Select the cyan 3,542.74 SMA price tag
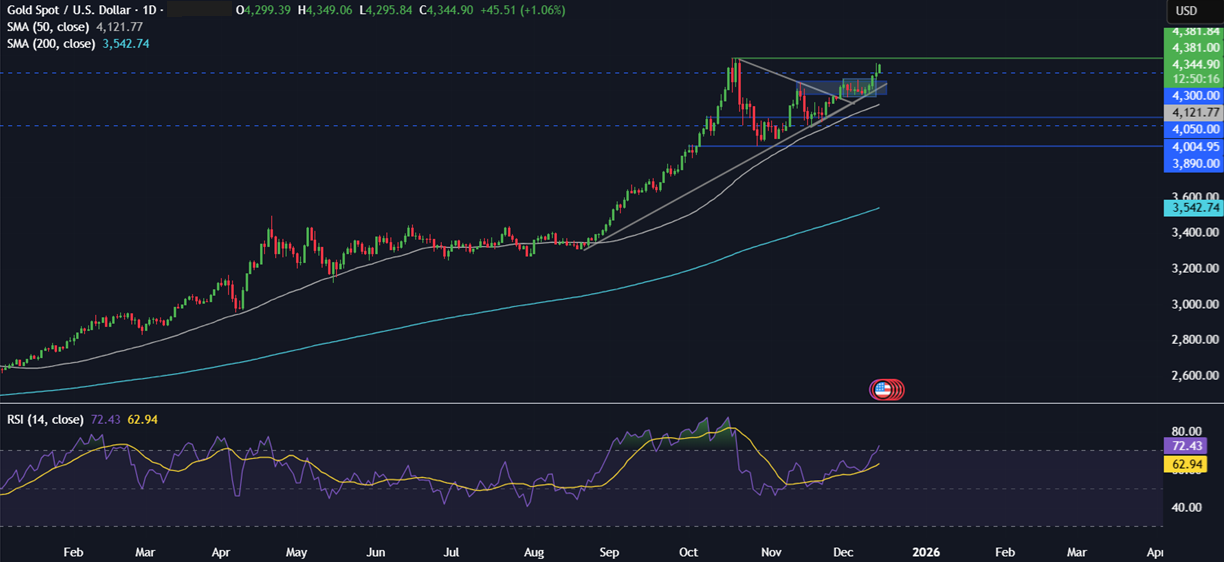 (x=1193, y=208)
